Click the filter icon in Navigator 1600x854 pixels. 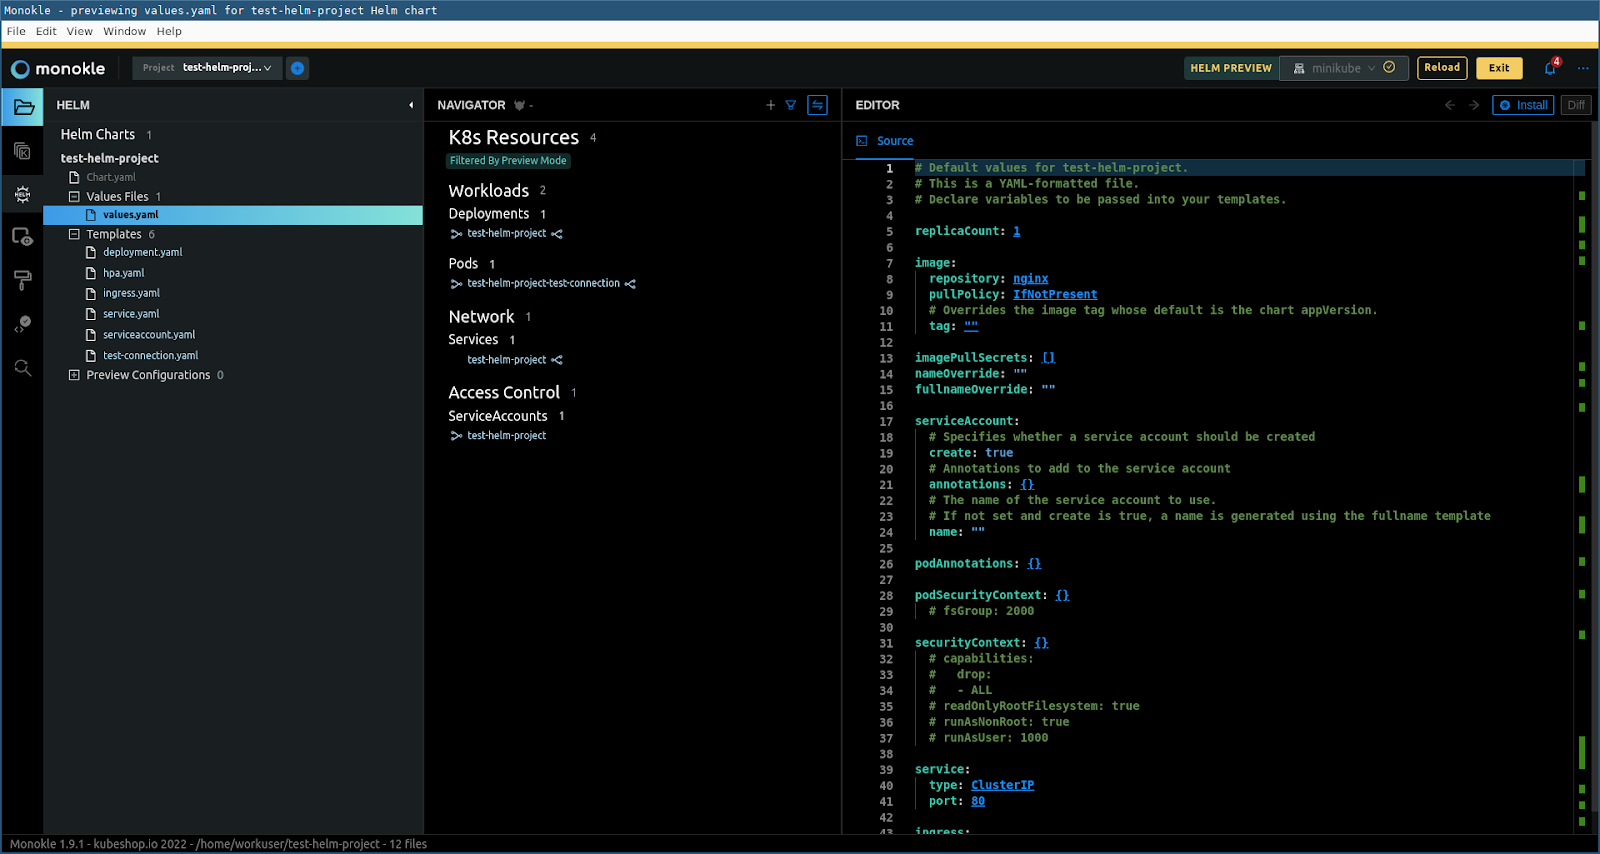tap(791, 105)
